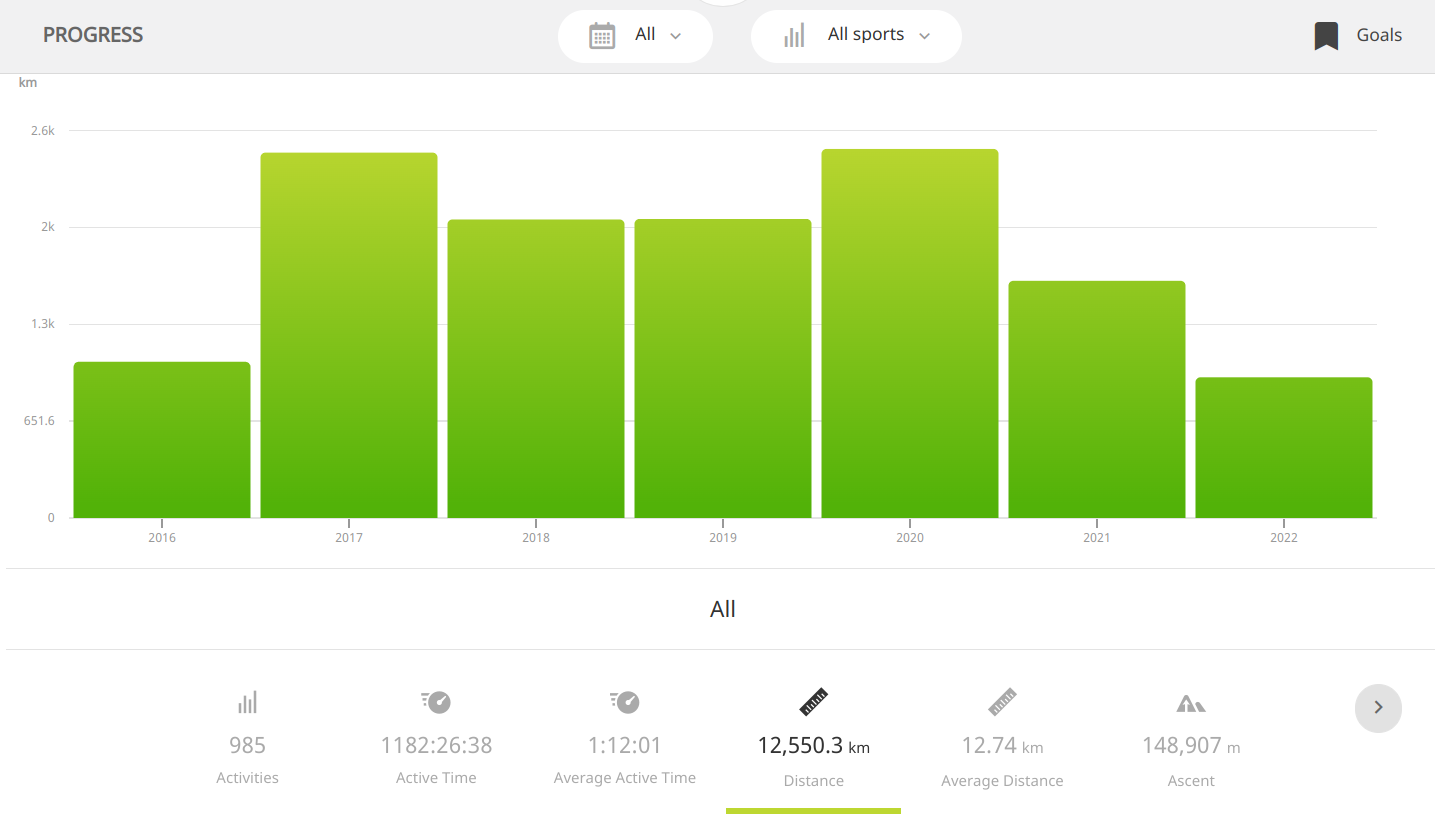This screenshot has width=1435, height=832.
Task: Click the 2.6k y-axis label
Action: (43, 131)
